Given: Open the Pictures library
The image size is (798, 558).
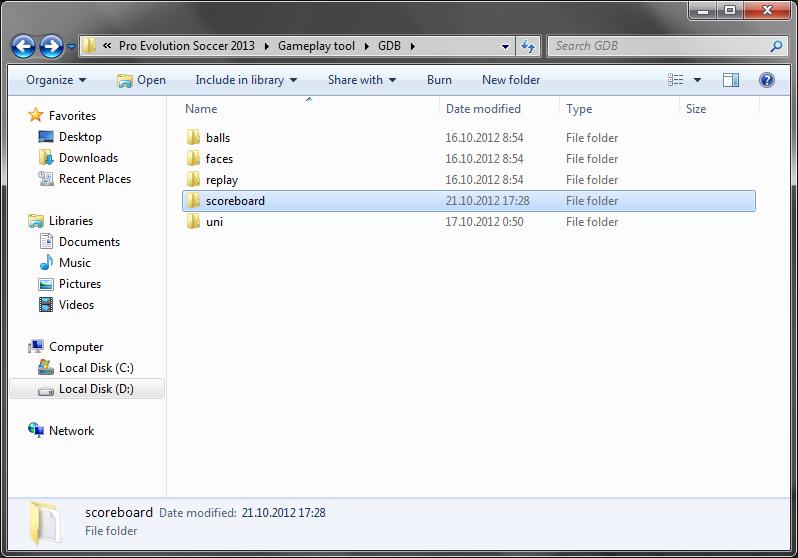Looking at the screenshot, I should click(x=80, y=284).
